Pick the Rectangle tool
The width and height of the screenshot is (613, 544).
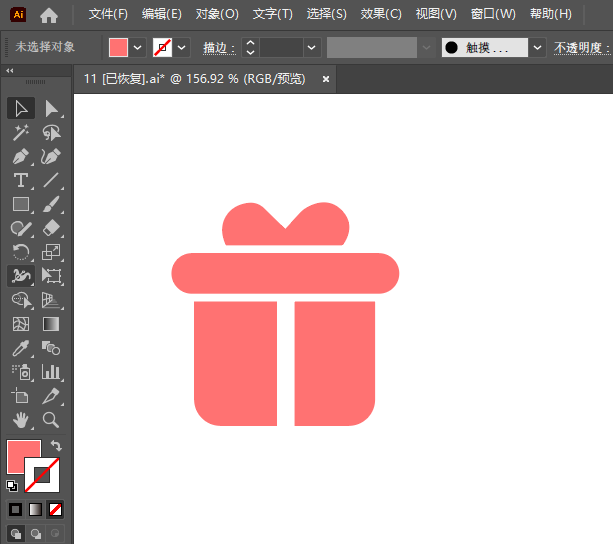pyautogui.click(x=21, y=204)
